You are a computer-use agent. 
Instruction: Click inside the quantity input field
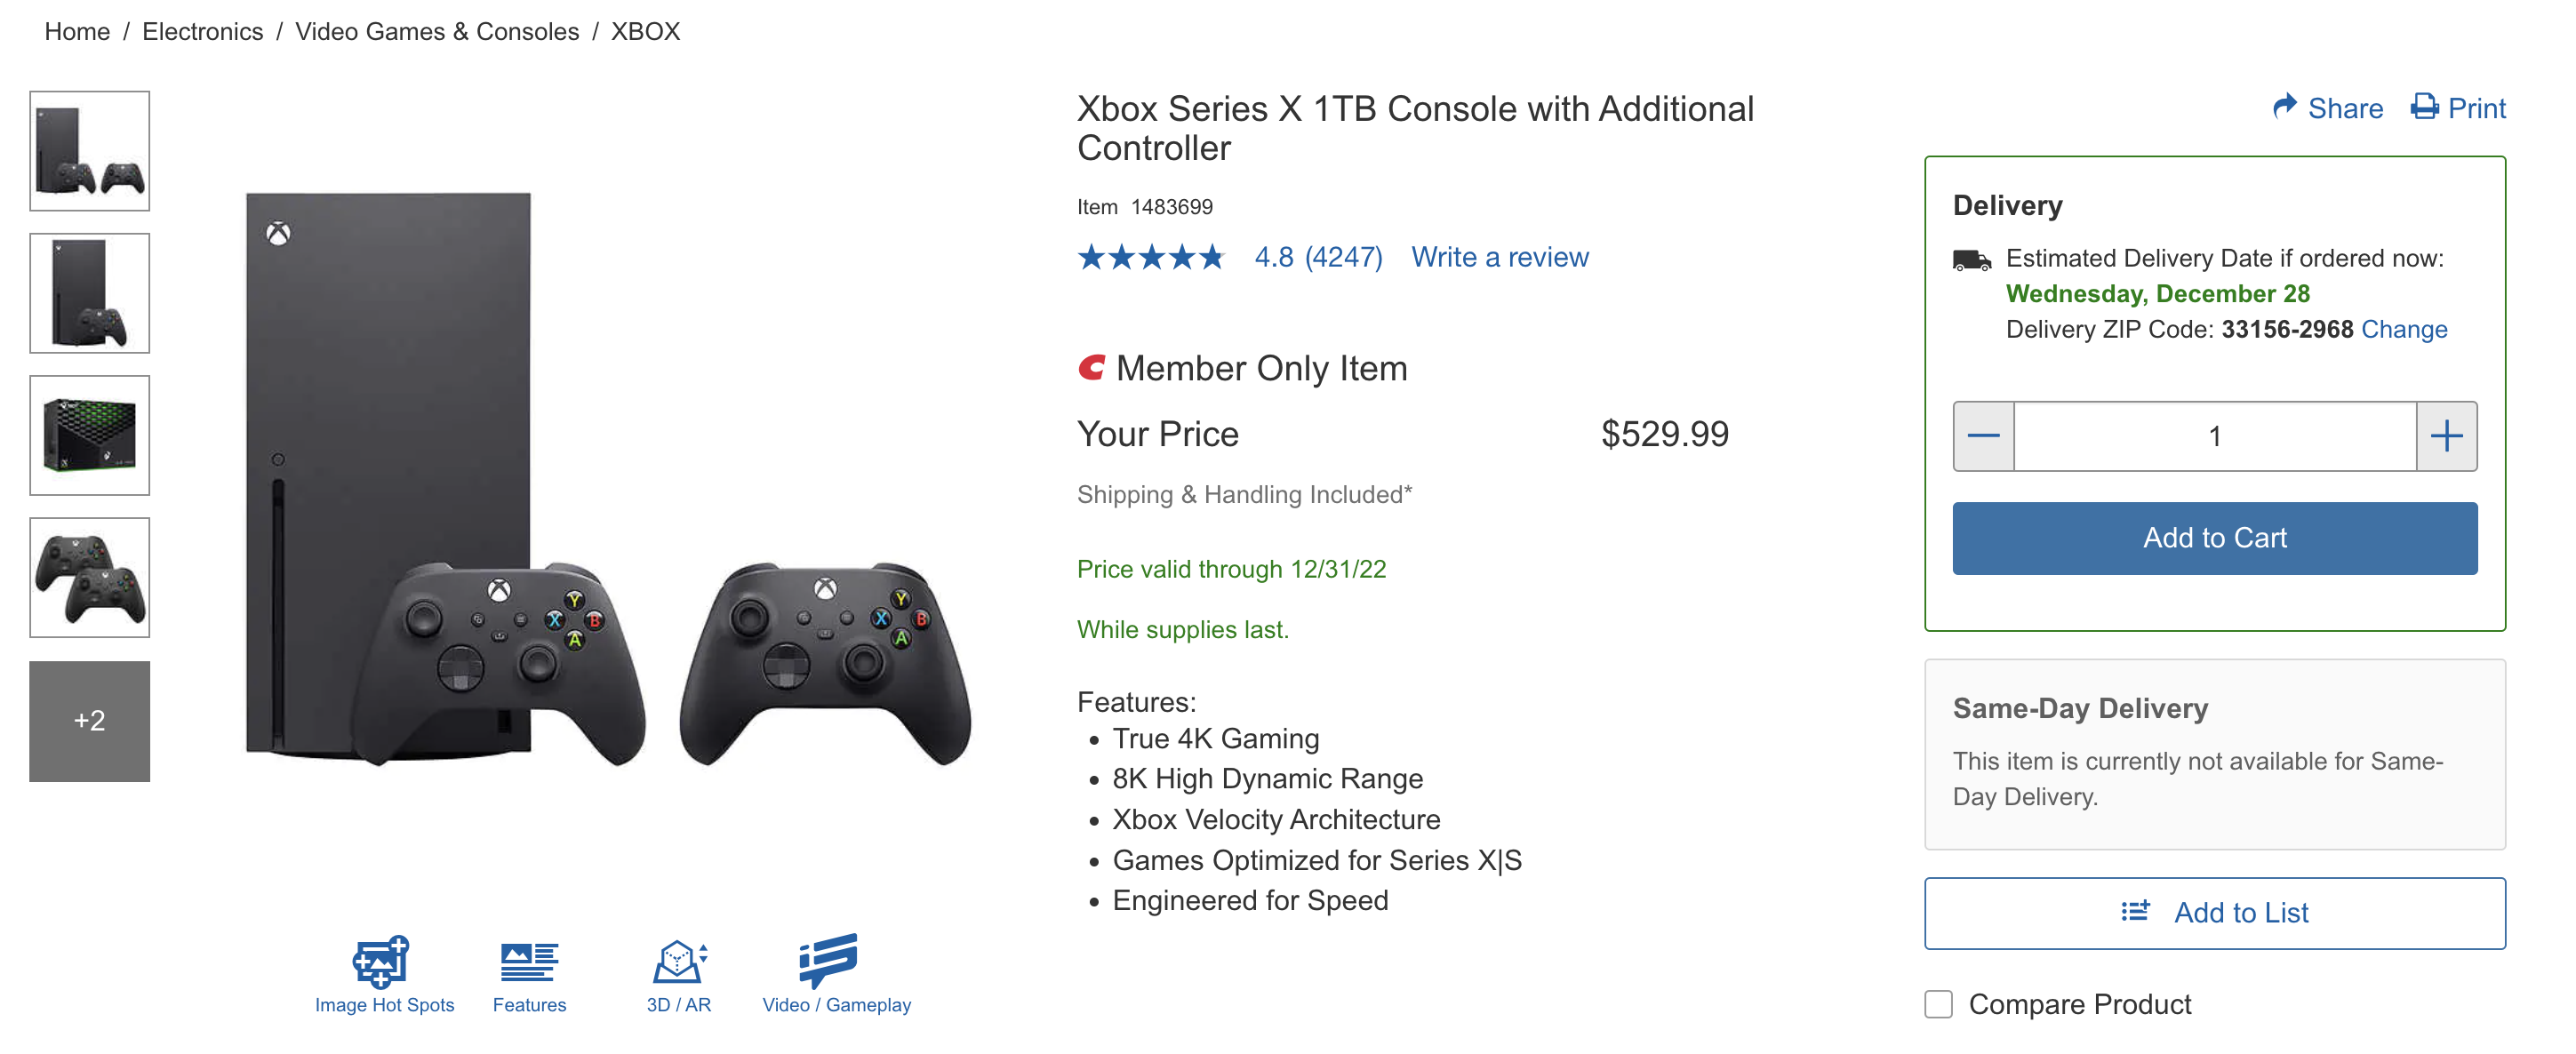2214,436
